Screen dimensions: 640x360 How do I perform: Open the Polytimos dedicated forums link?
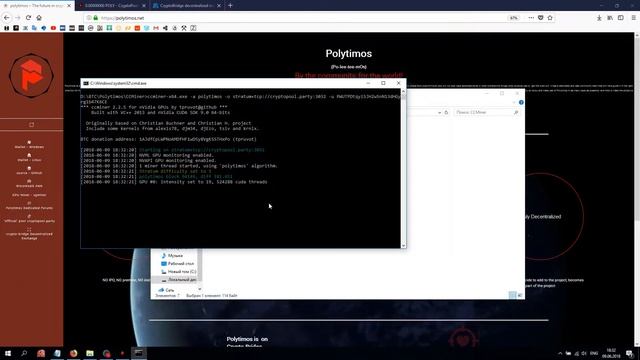click(x=29, y=206)
